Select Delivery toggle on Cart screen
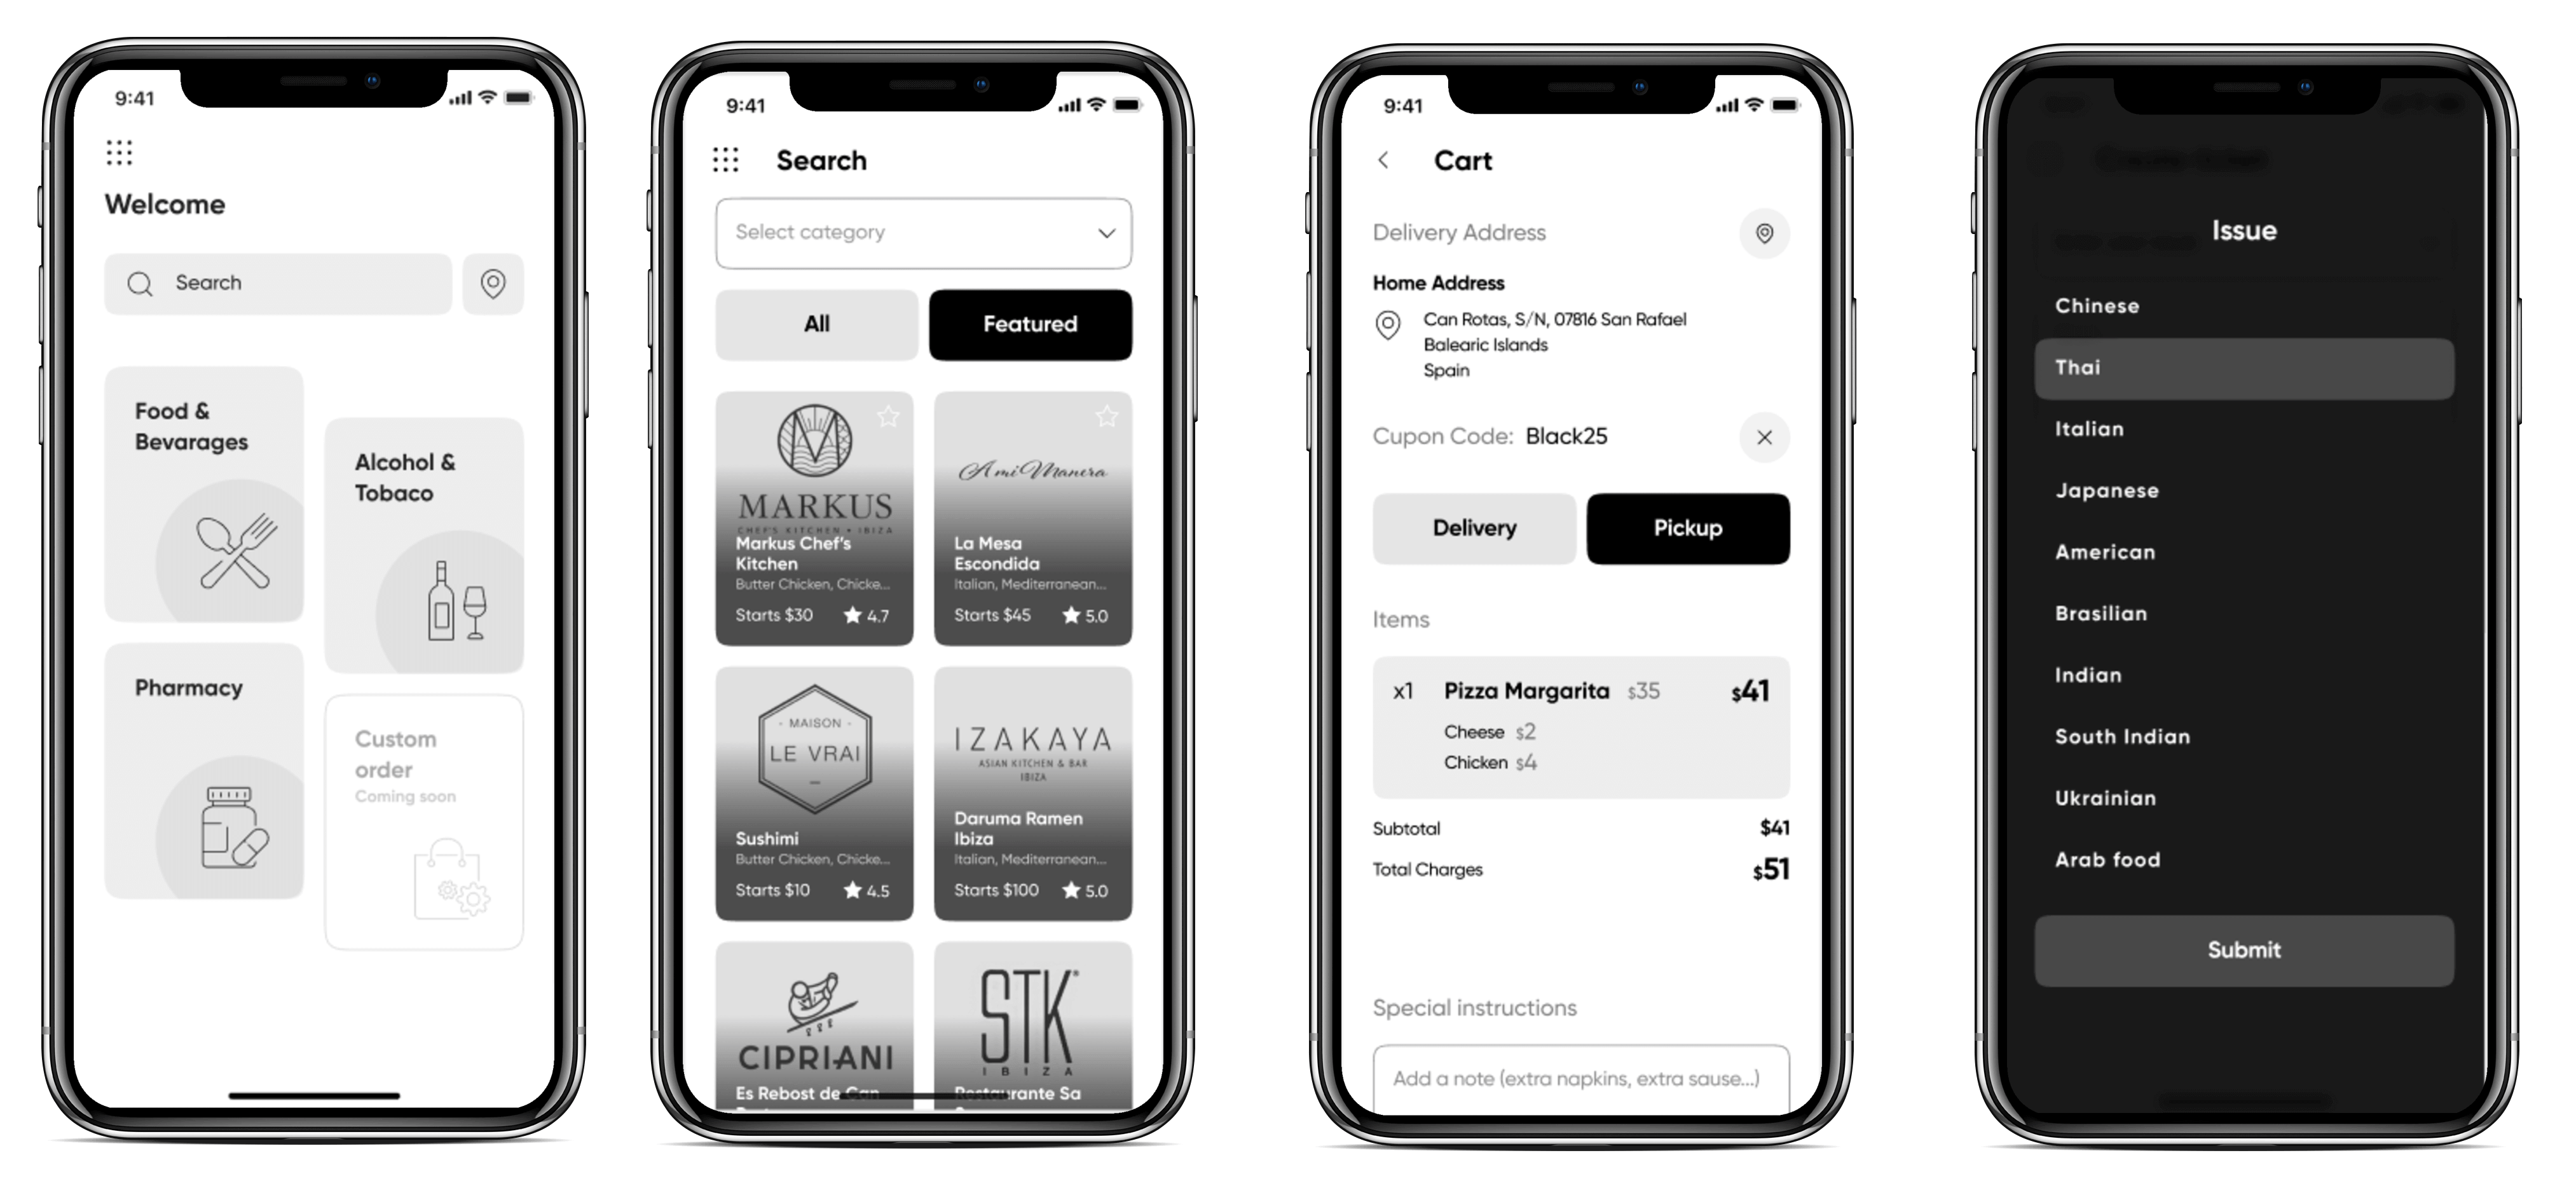The width and height of the screenshot is (2576, 1188). [x=1472, y=527]
